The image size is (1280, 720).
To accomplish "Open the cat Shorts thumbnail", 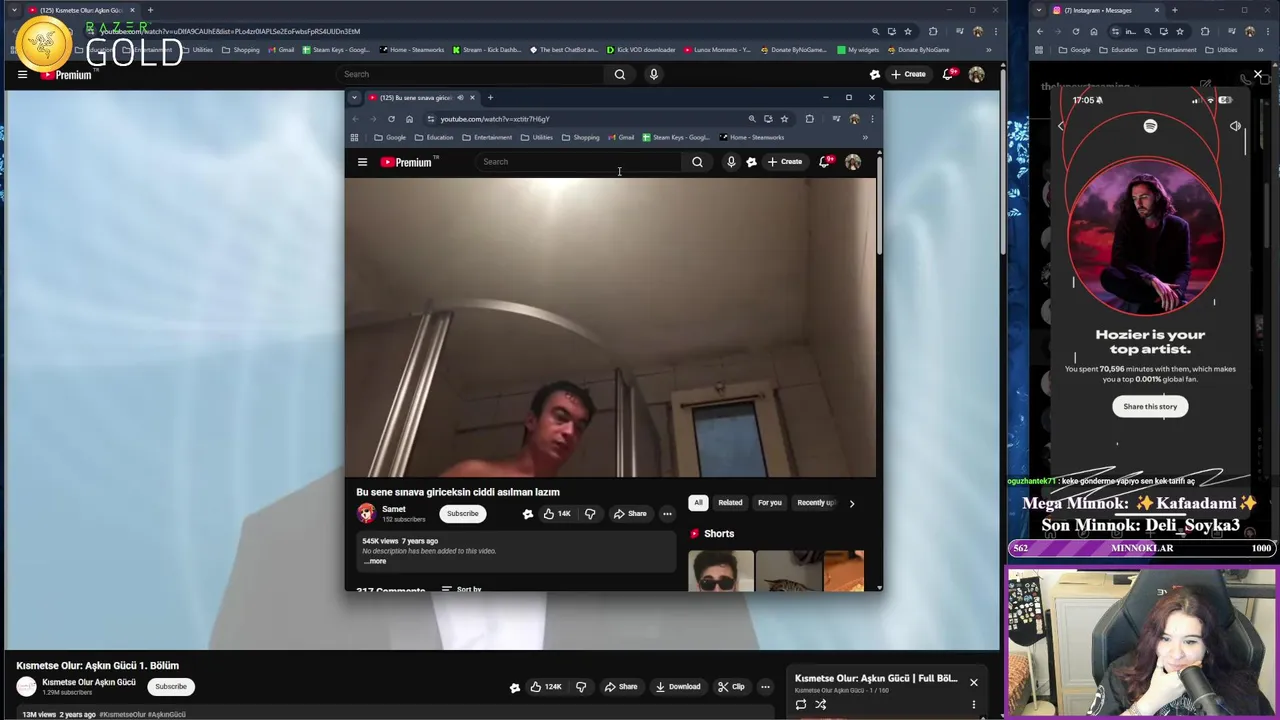I will [x=789, y=570].
